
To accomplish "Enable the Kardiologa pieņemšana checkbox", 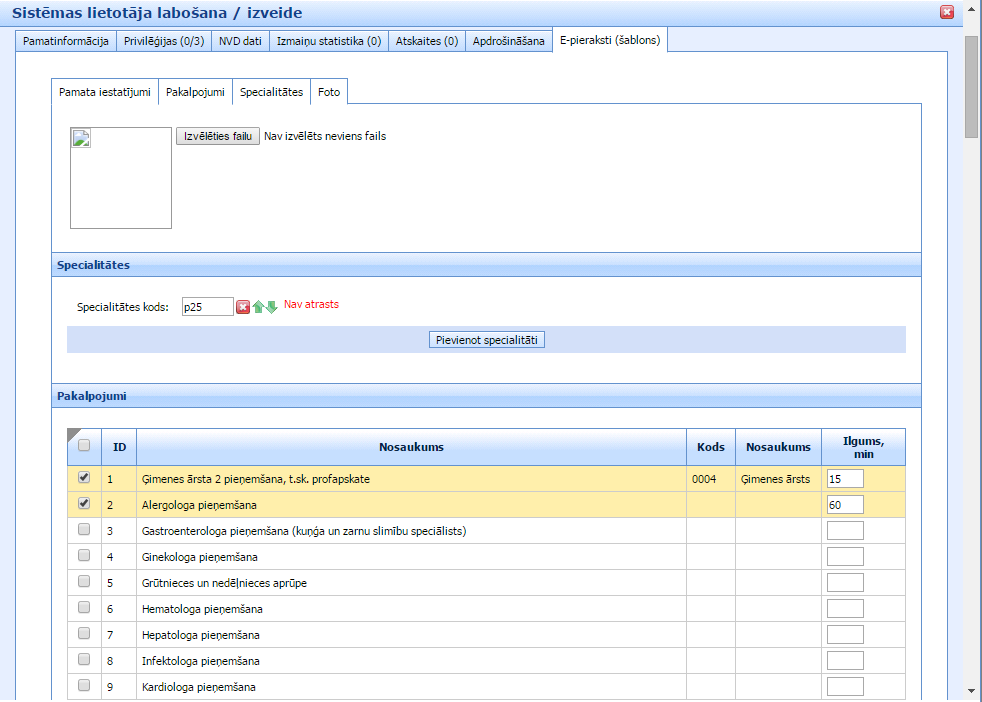I will (x=84, y=686).
